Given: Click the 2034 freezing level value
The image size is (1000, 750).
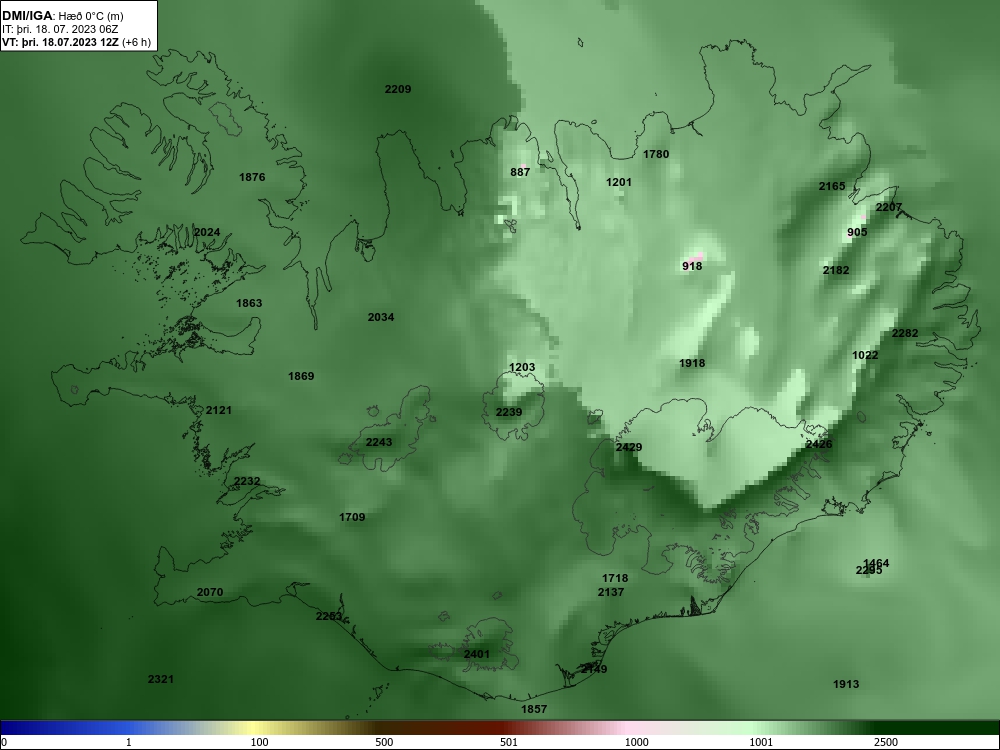Looking at the screenshot, I should click(x=381, y=317).
